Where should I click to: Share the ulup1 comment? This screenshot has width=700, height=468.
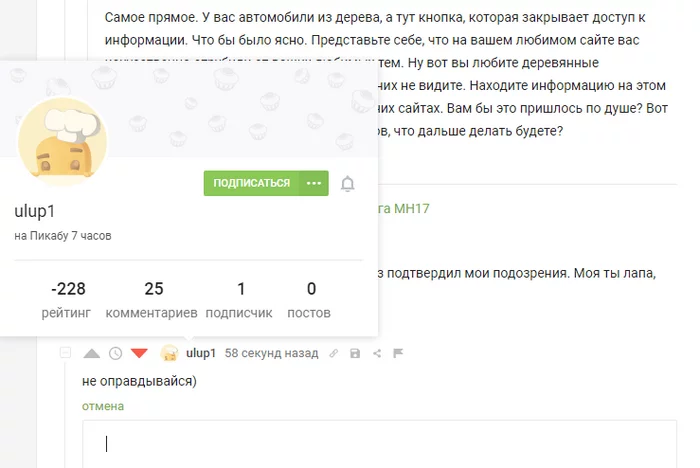tap(377, 354)
